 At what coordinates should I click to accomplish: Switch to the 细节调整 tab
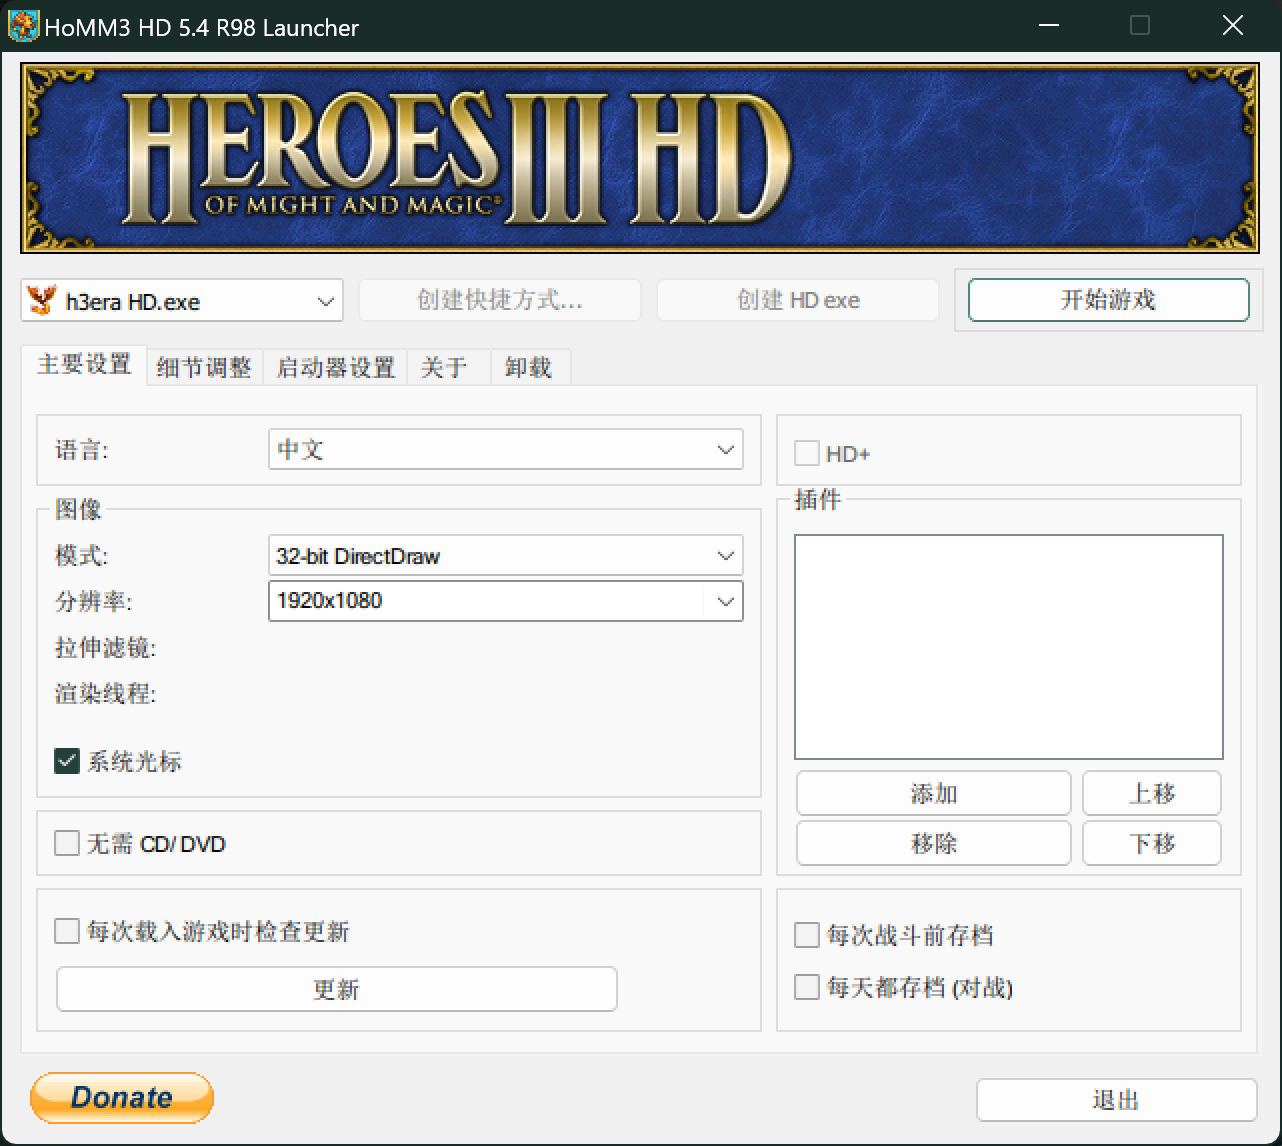click(x=204, y=368)
